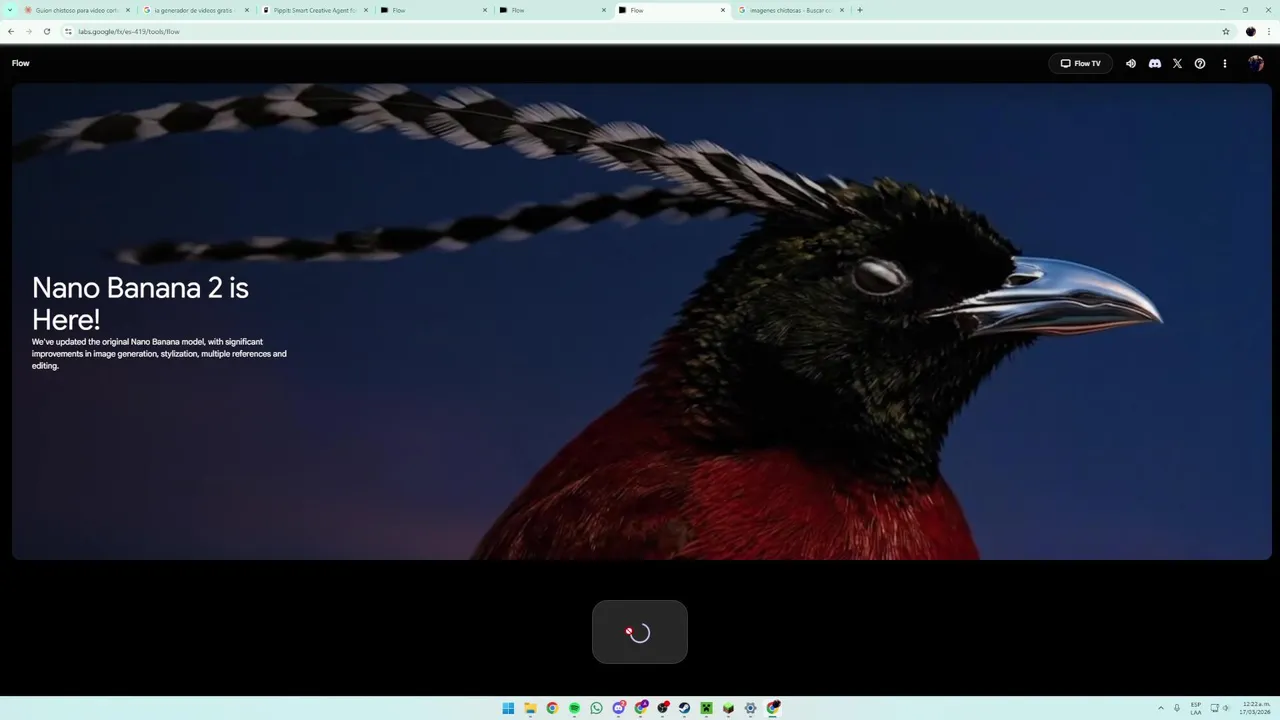Click the Flow logo text at top left
1280x720 pixels.
(x=21, y=63)
